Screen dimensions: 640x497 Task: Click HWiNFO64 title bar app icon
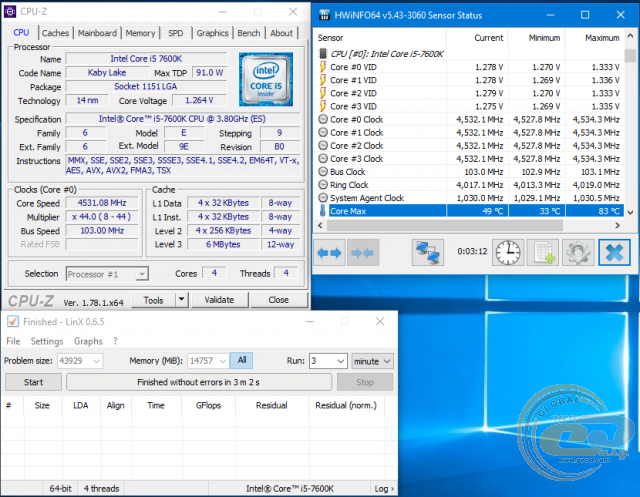[324, 15]
